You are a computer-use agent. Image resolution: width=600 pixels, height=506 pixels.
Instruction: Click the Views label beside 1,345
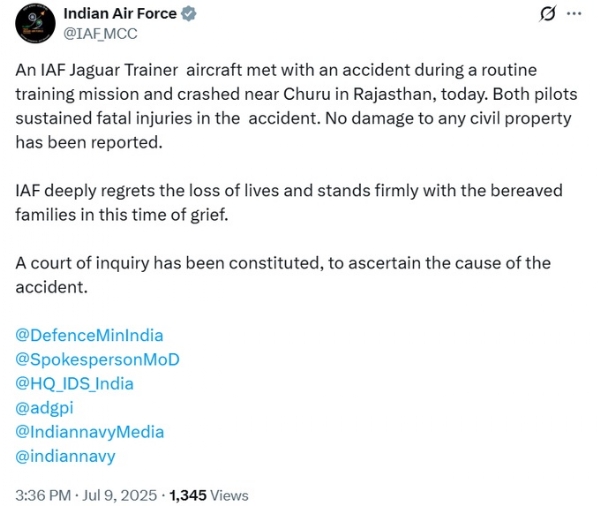coord(229,495)
